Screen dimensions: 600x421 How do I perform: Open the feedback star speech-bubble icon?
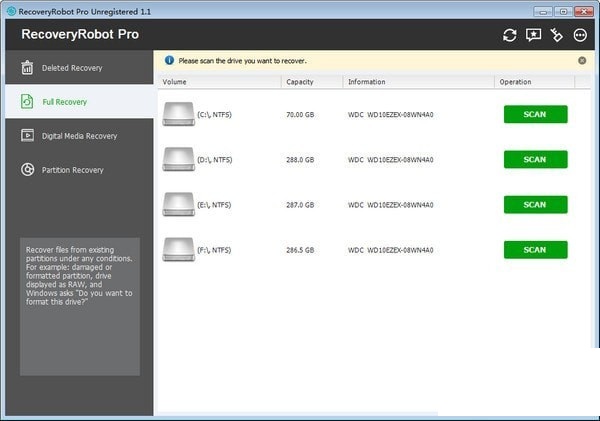pyautogui.click(x=533, y=35)
